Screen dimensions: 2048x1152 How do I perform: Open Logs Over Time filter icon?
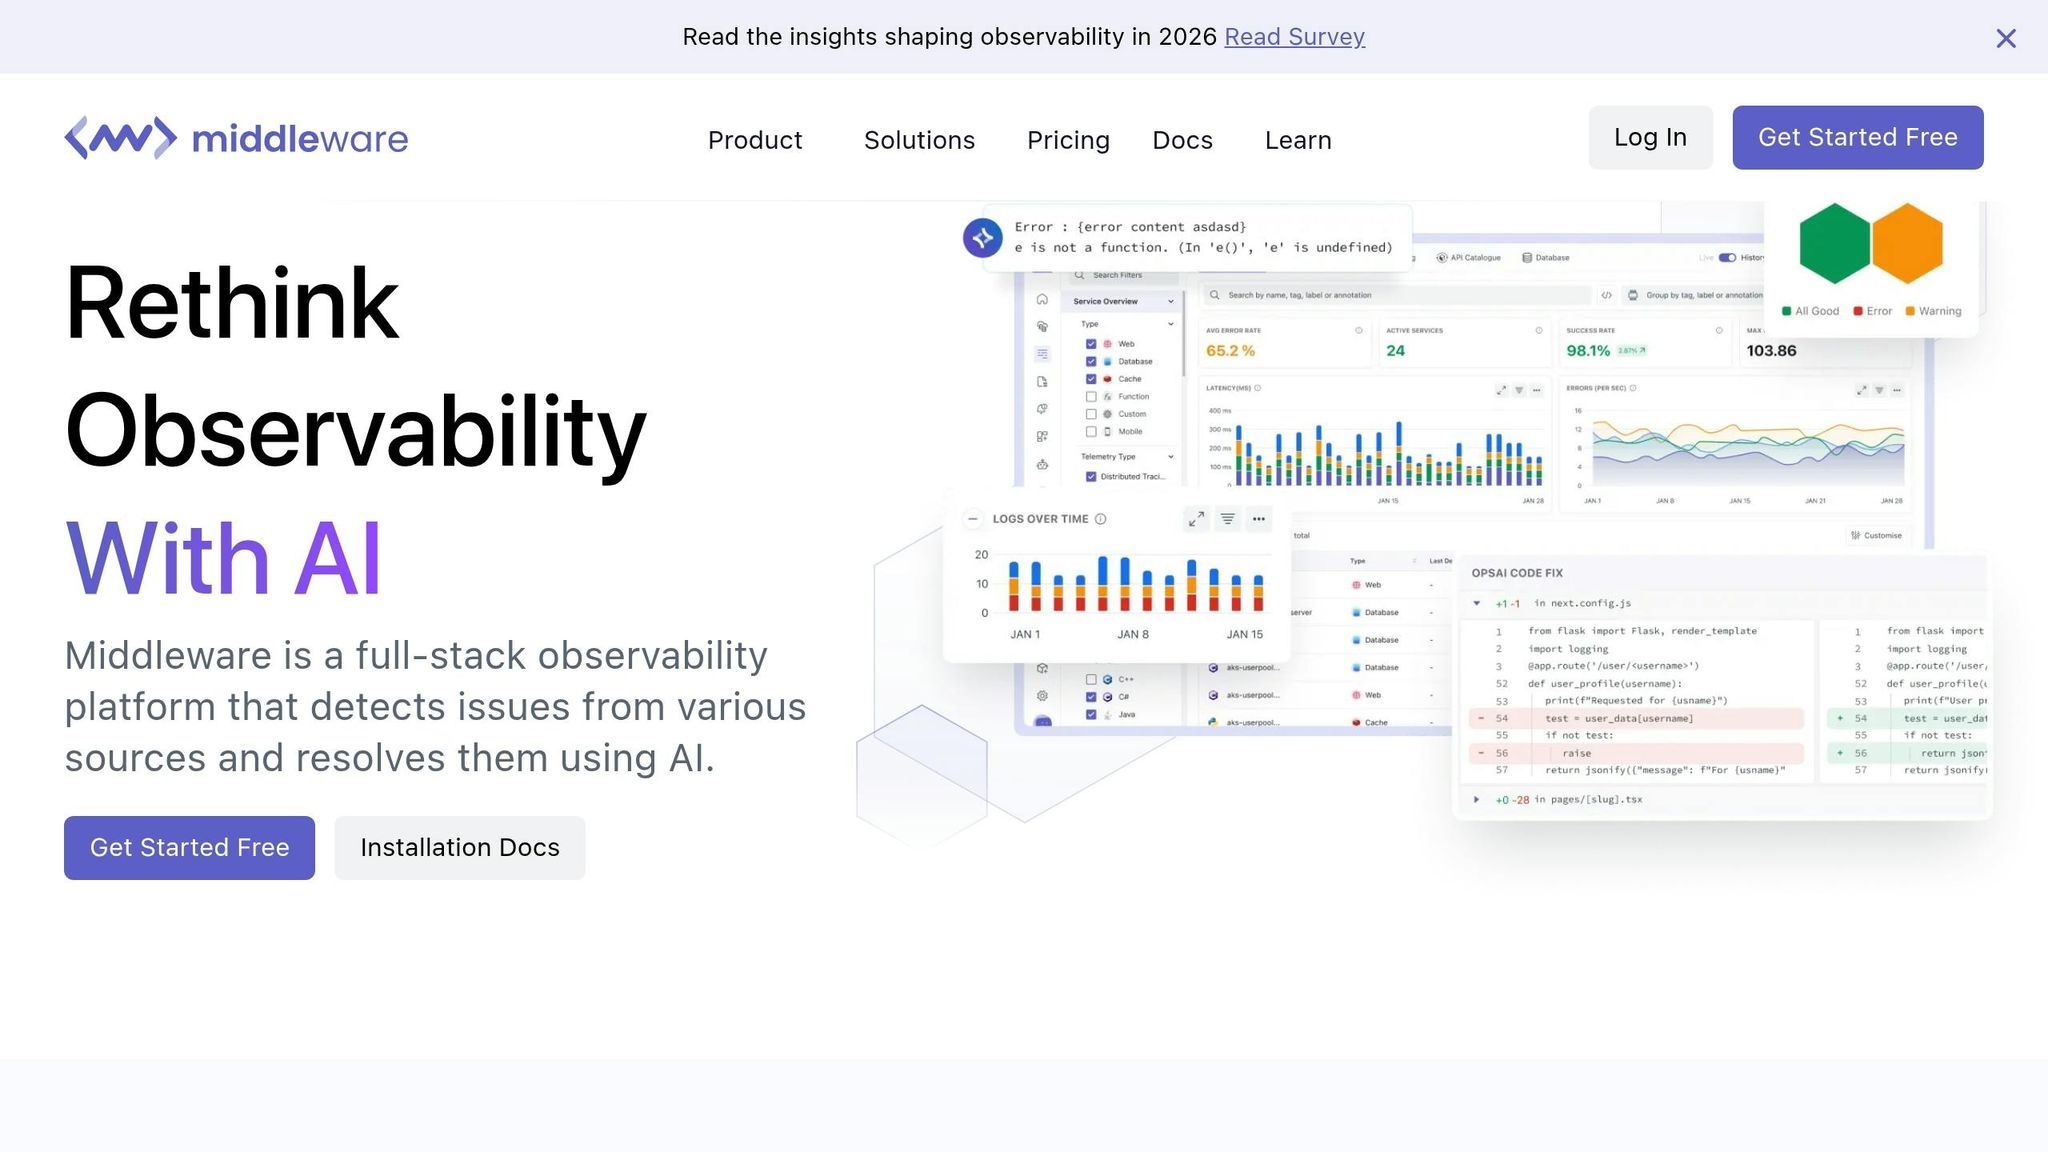[1227, 519]
